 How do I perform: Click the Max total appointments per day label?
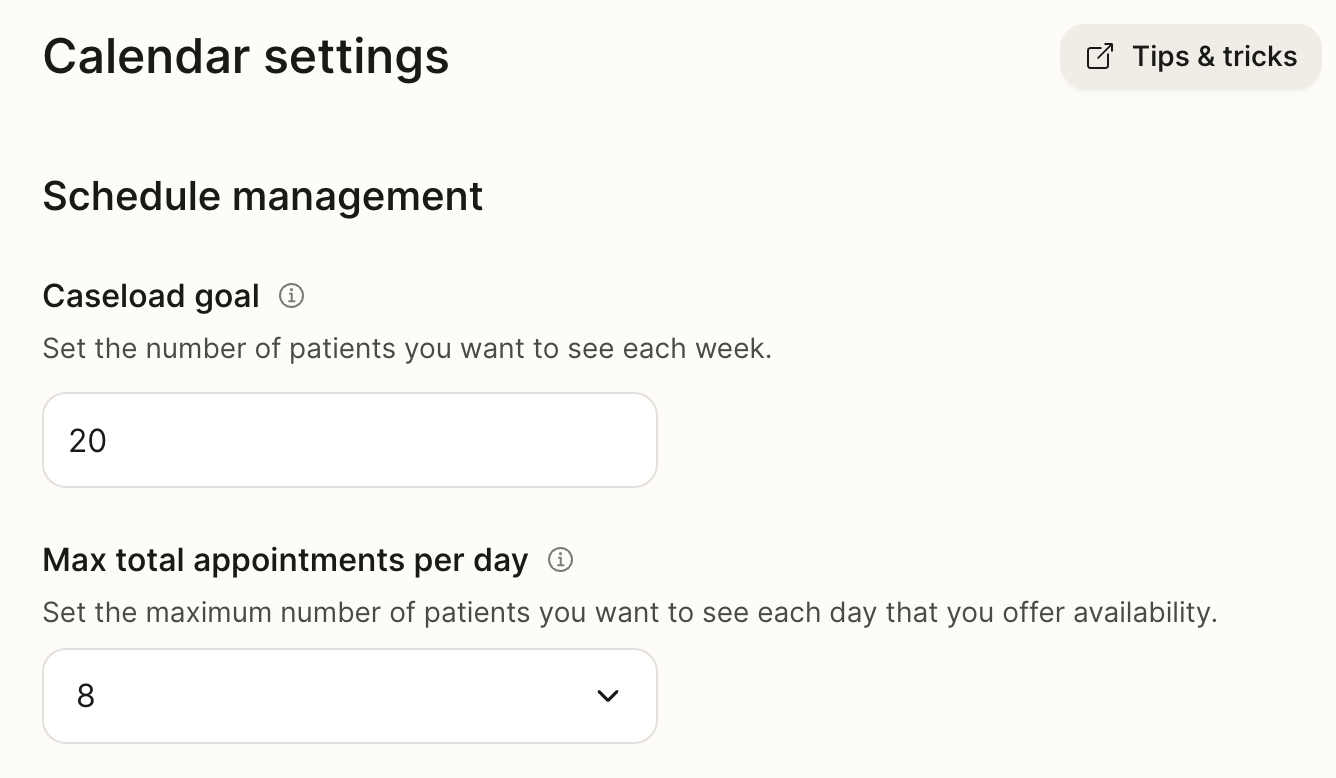[285, 560]
